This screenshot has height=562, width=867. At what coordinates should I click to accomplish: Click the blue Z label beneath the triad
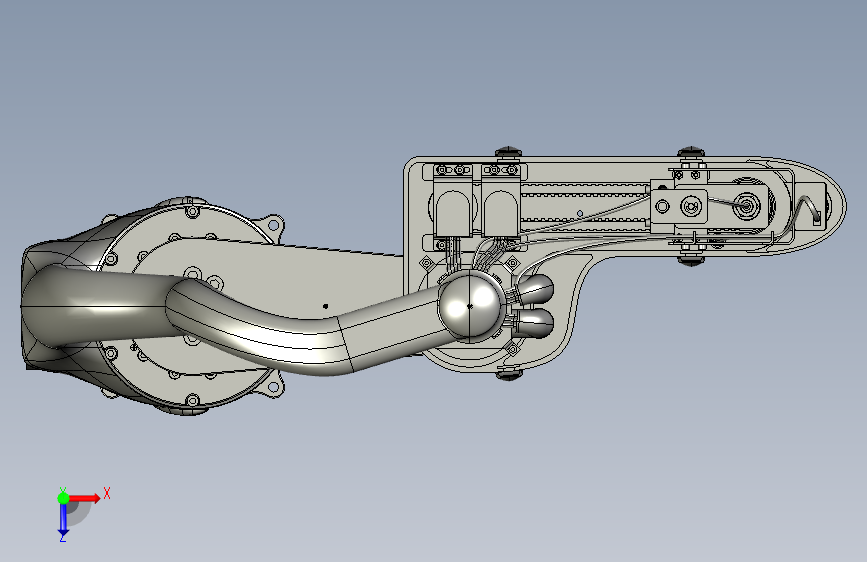(62, 538)
